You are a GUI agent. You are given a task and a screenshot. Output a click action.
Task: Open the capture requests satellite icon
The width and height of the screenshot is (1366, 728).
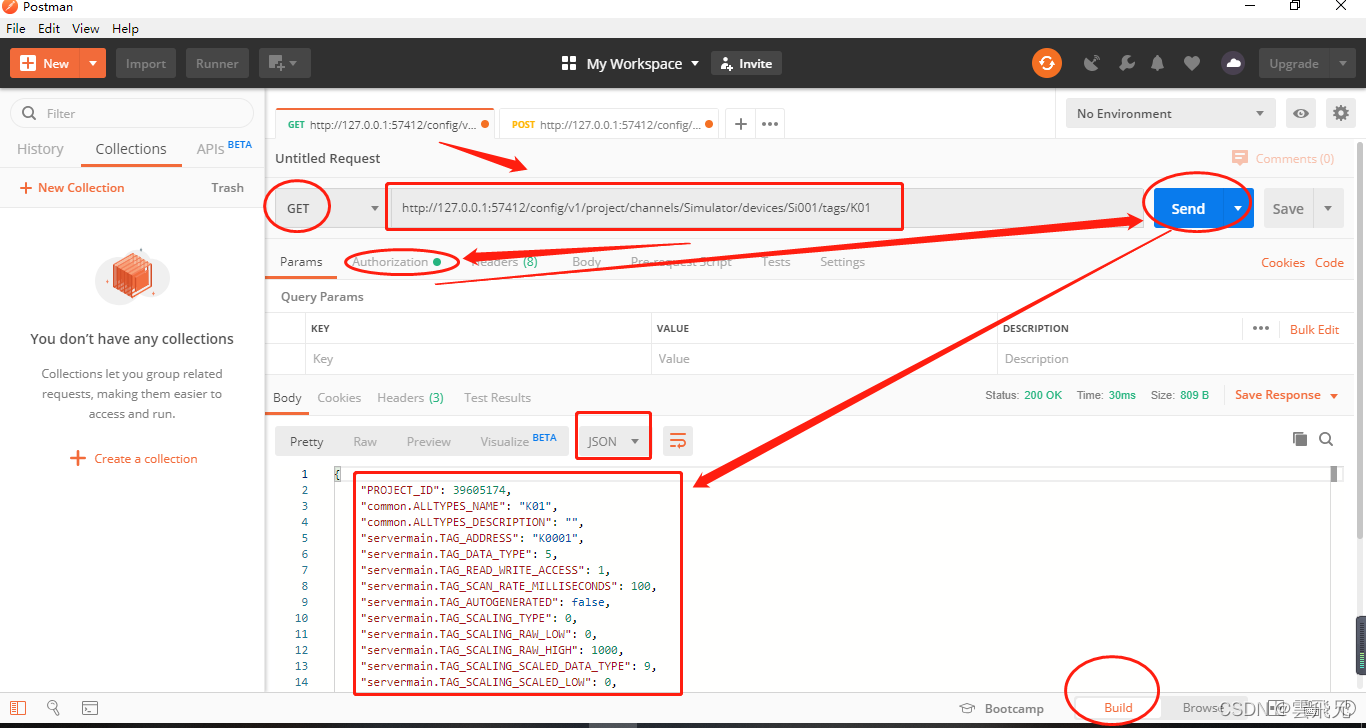coord(1092,63)
